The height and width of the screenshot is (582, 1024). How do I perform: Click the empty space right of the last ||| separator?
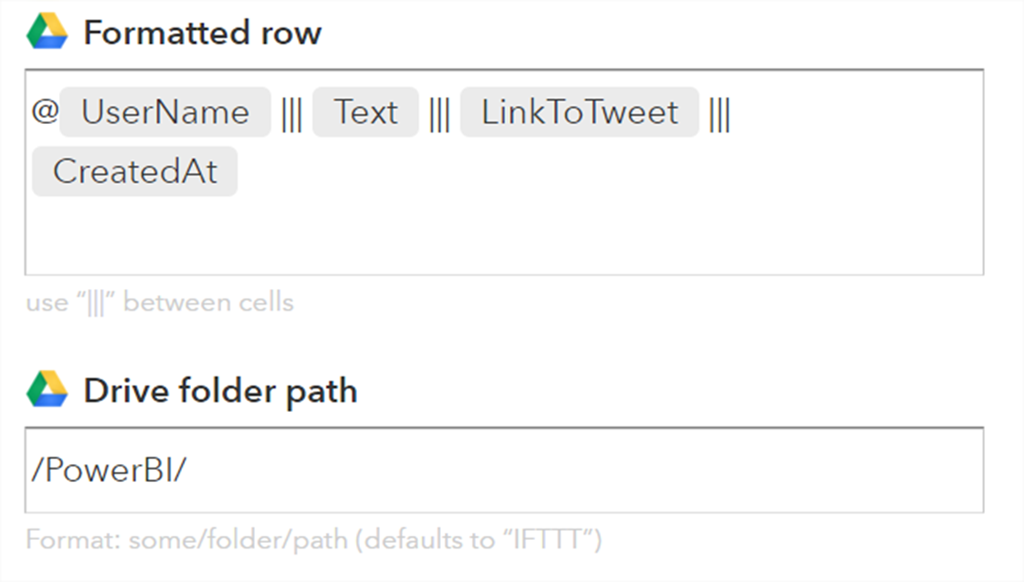click(x=850, y=112)
